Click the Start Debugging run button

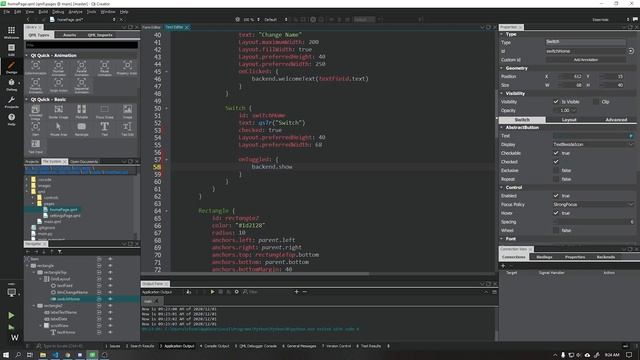(x=11, y=327)
